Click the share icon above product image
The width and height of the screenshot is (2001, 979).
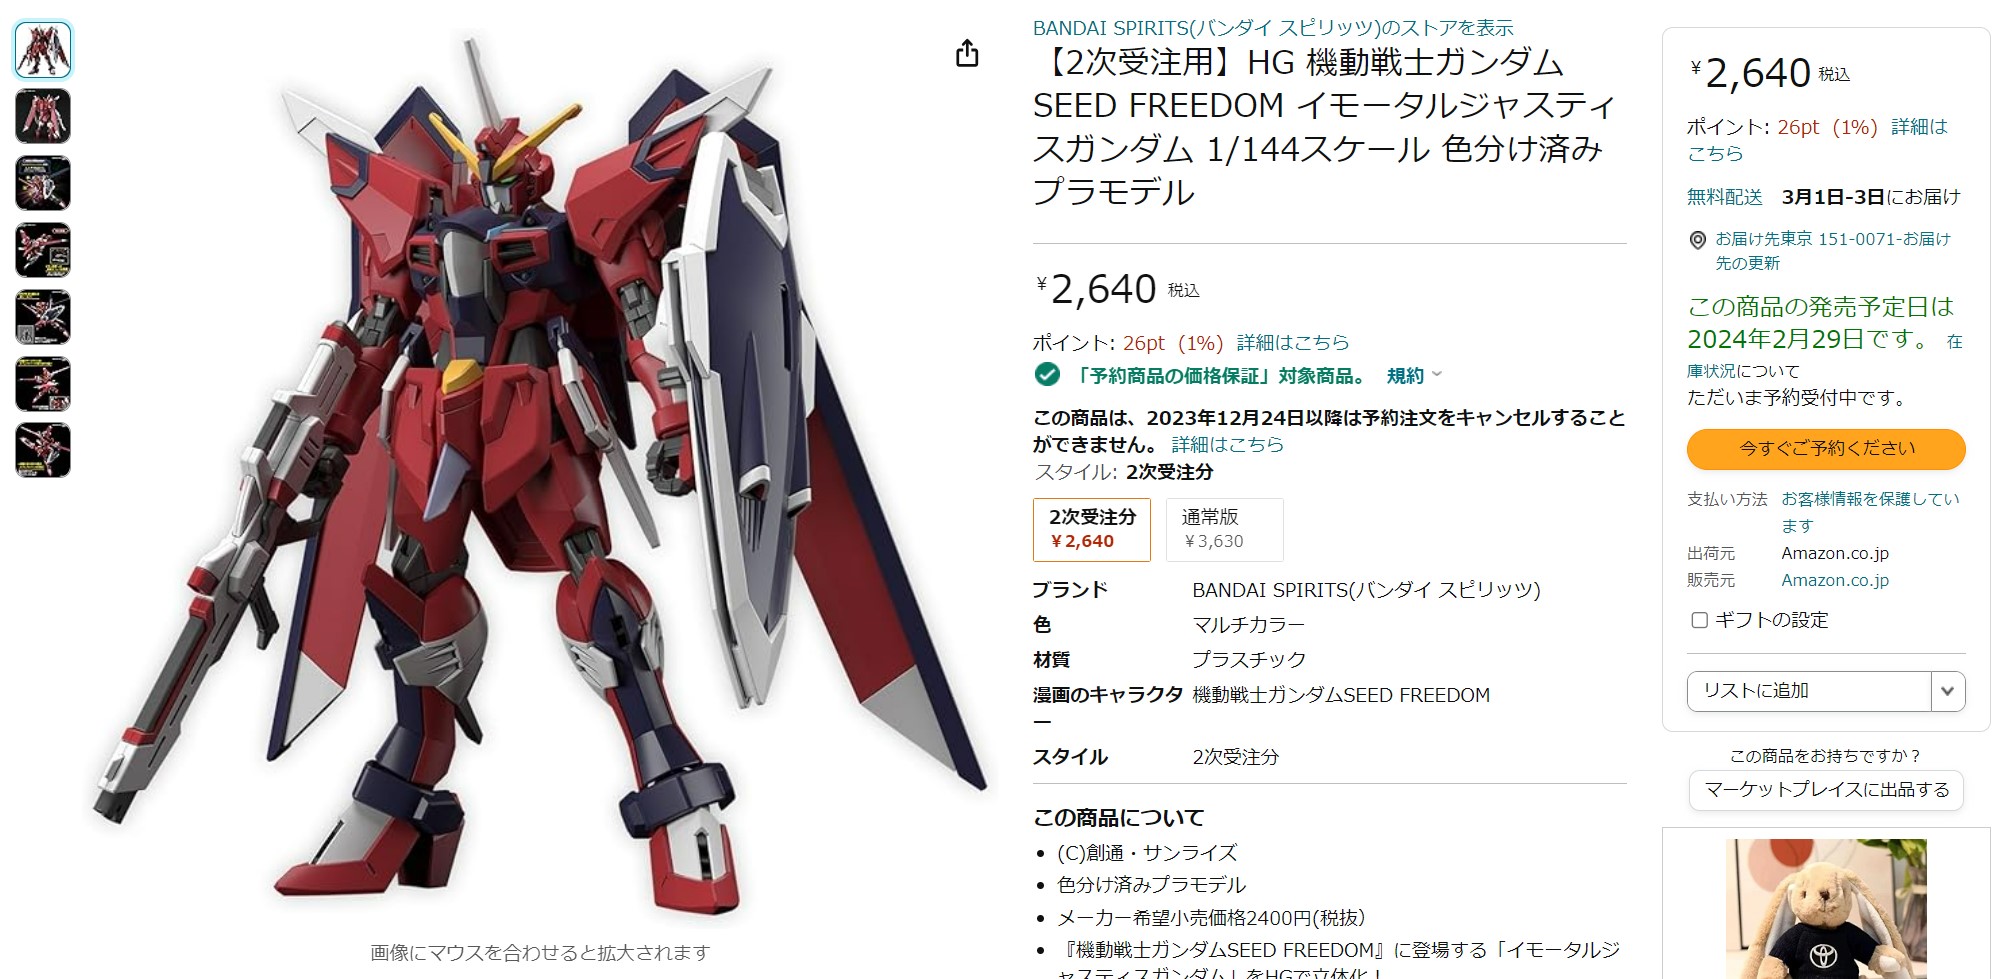[x=967, y=53]
